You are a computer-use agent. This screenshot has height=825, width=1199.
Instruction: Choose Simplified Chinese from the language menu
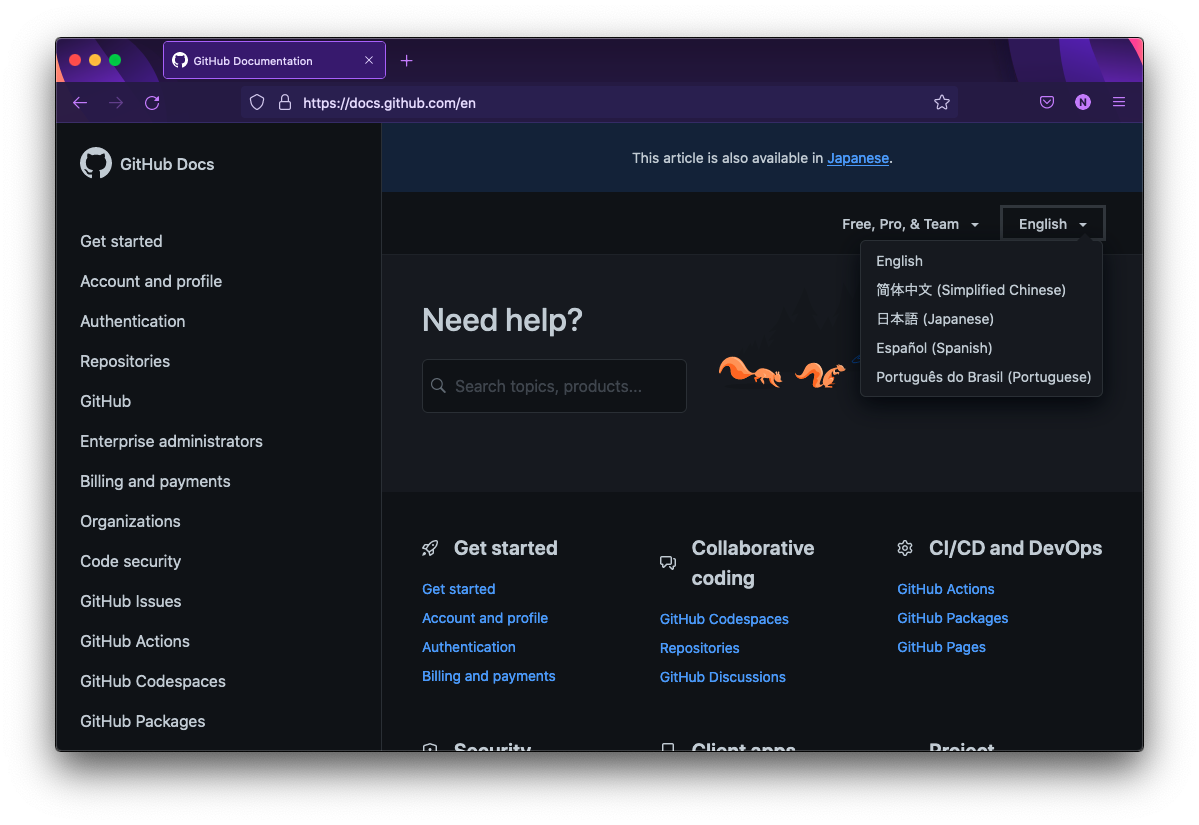point(971,290)
